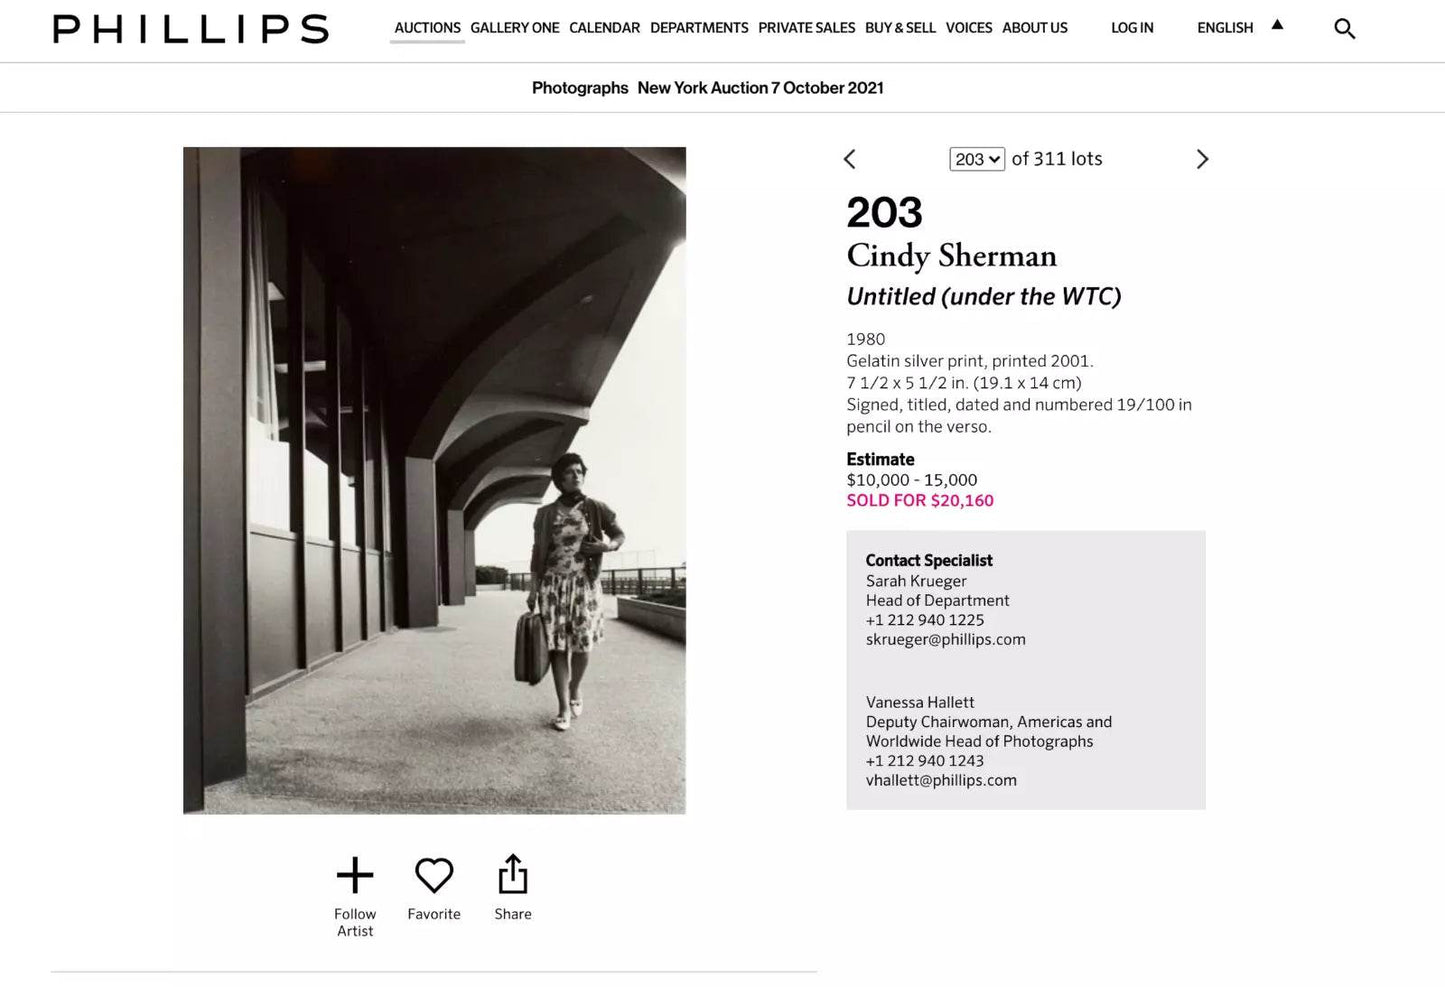Expand the English language selector
1445x987 pixels.
pos(1224,28)
